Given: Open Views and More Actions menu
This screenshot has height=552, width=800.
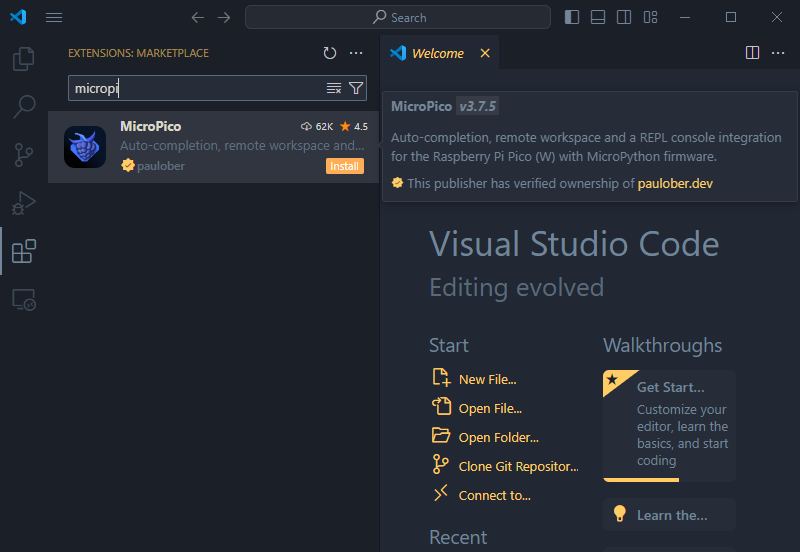Looking at the screenshot, I should 356,53.
